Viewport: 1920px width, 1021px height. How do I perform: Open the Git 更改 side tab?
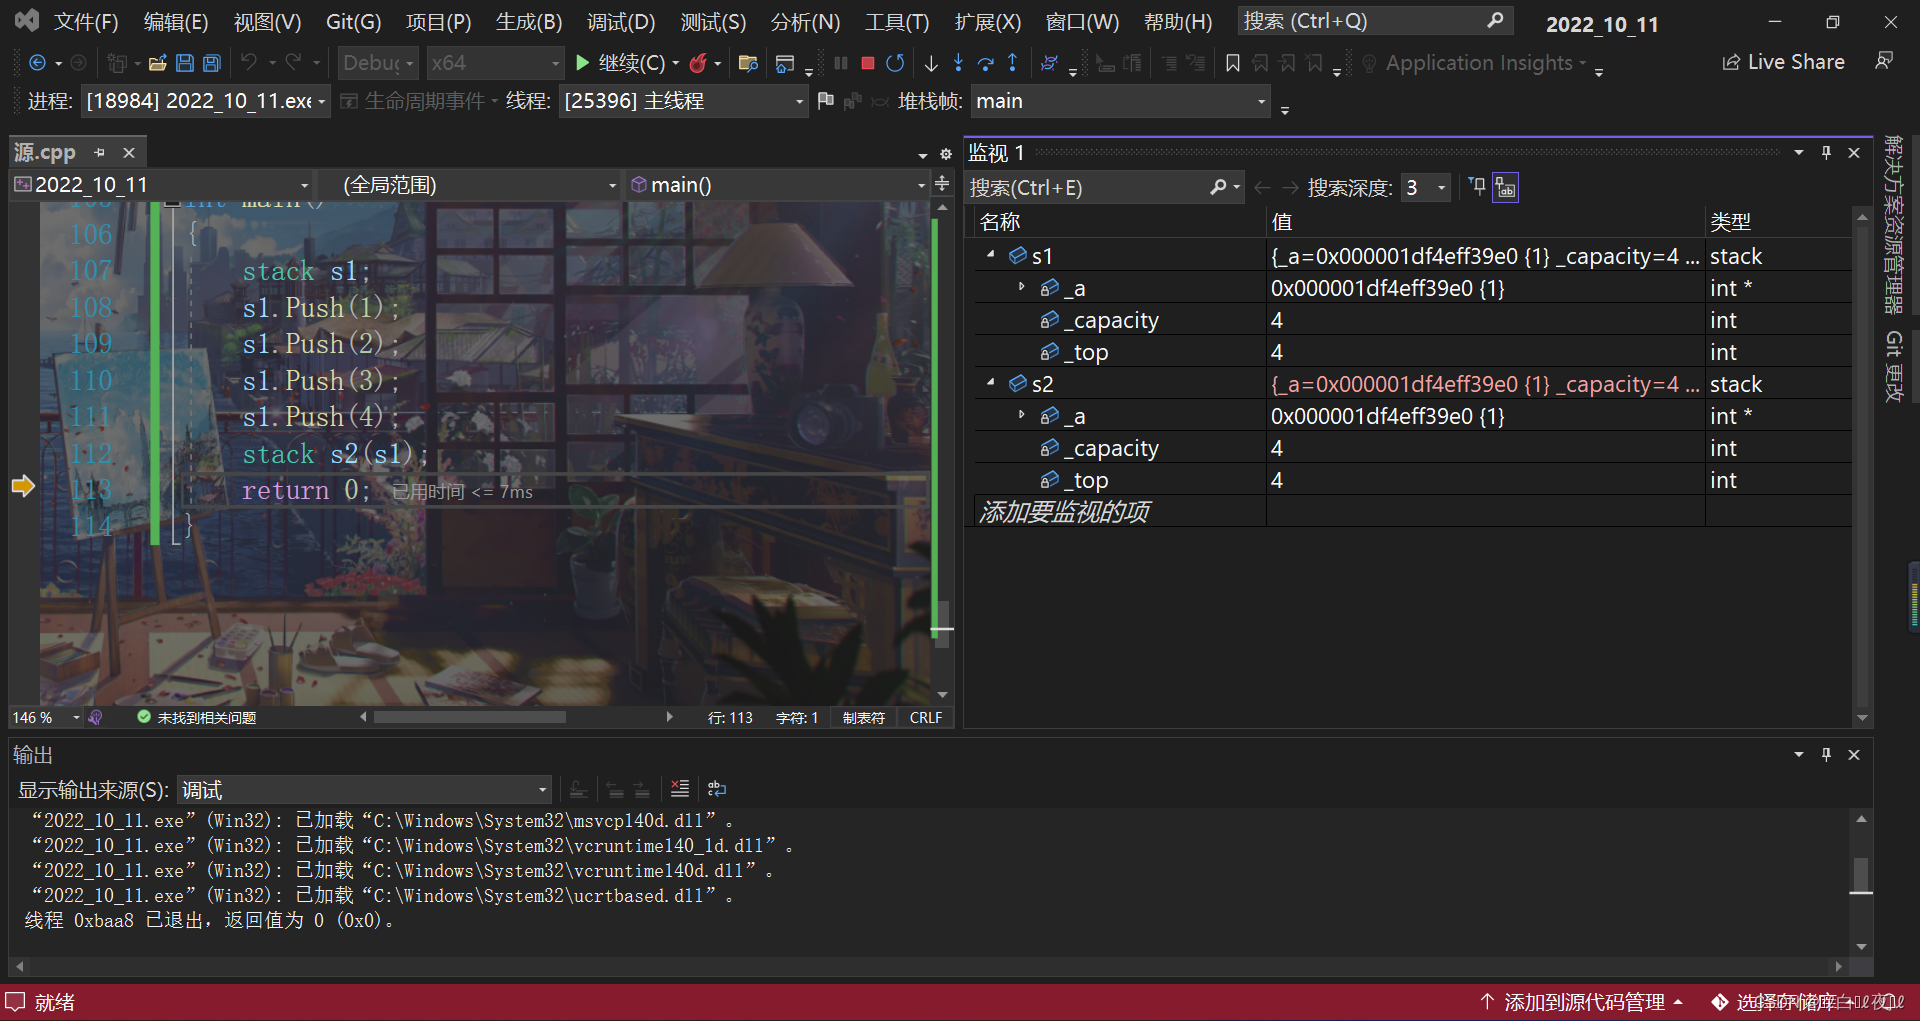pos(1893,367)
